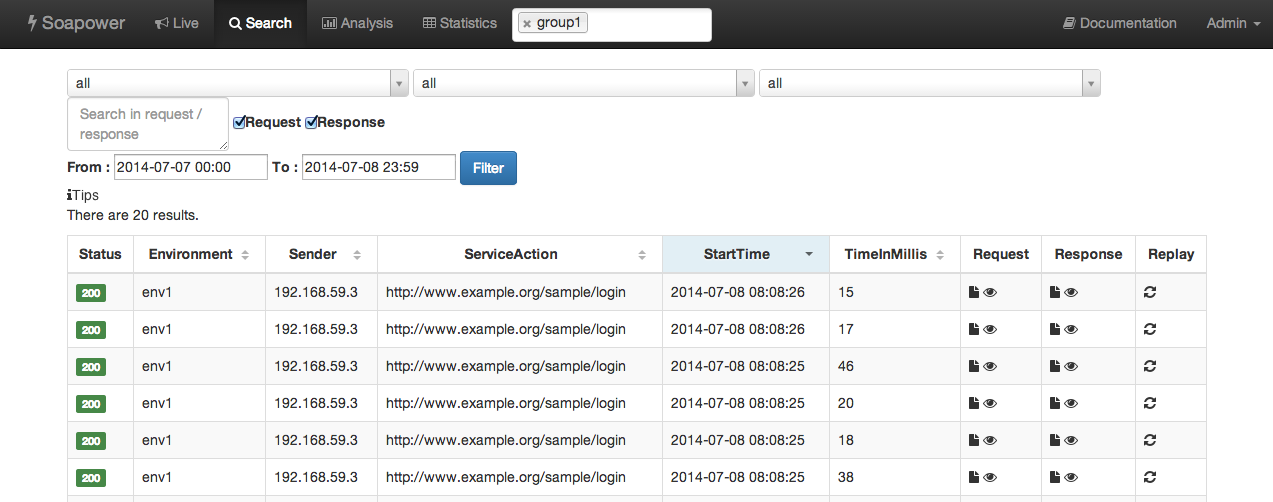The image size is (1273, 502).
Task: Click the 200 status badge in 15 ms row
Action: [91, 293]
